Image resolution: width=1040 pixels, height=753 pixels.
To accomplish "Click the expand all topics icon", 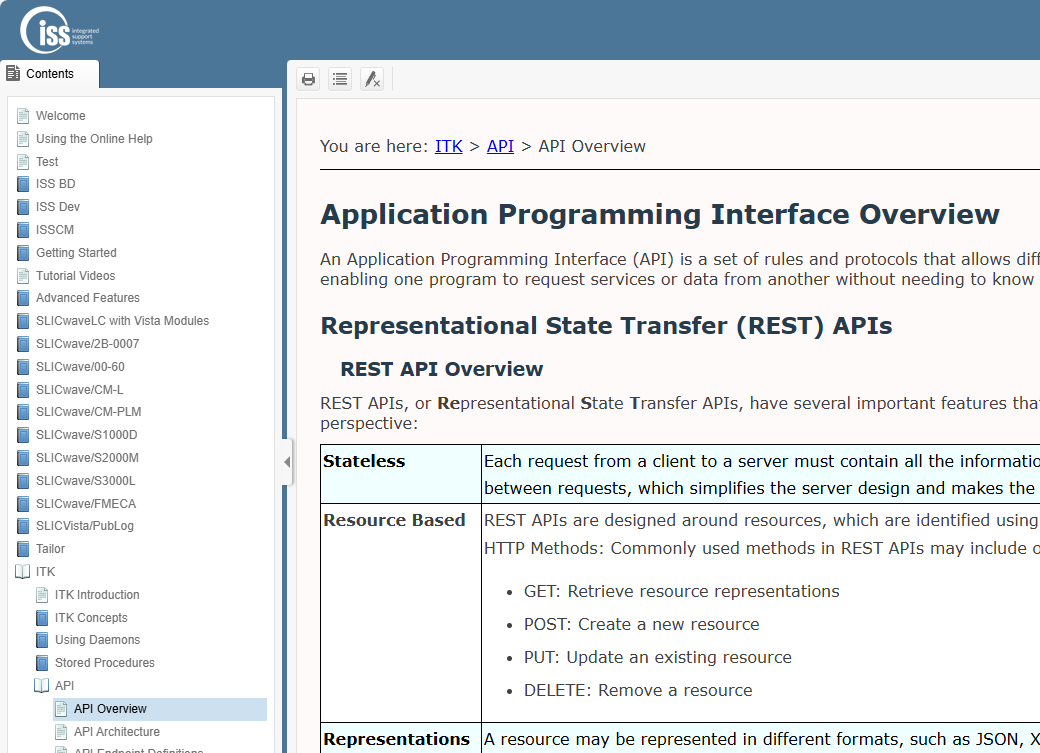I will pos(340,79).
